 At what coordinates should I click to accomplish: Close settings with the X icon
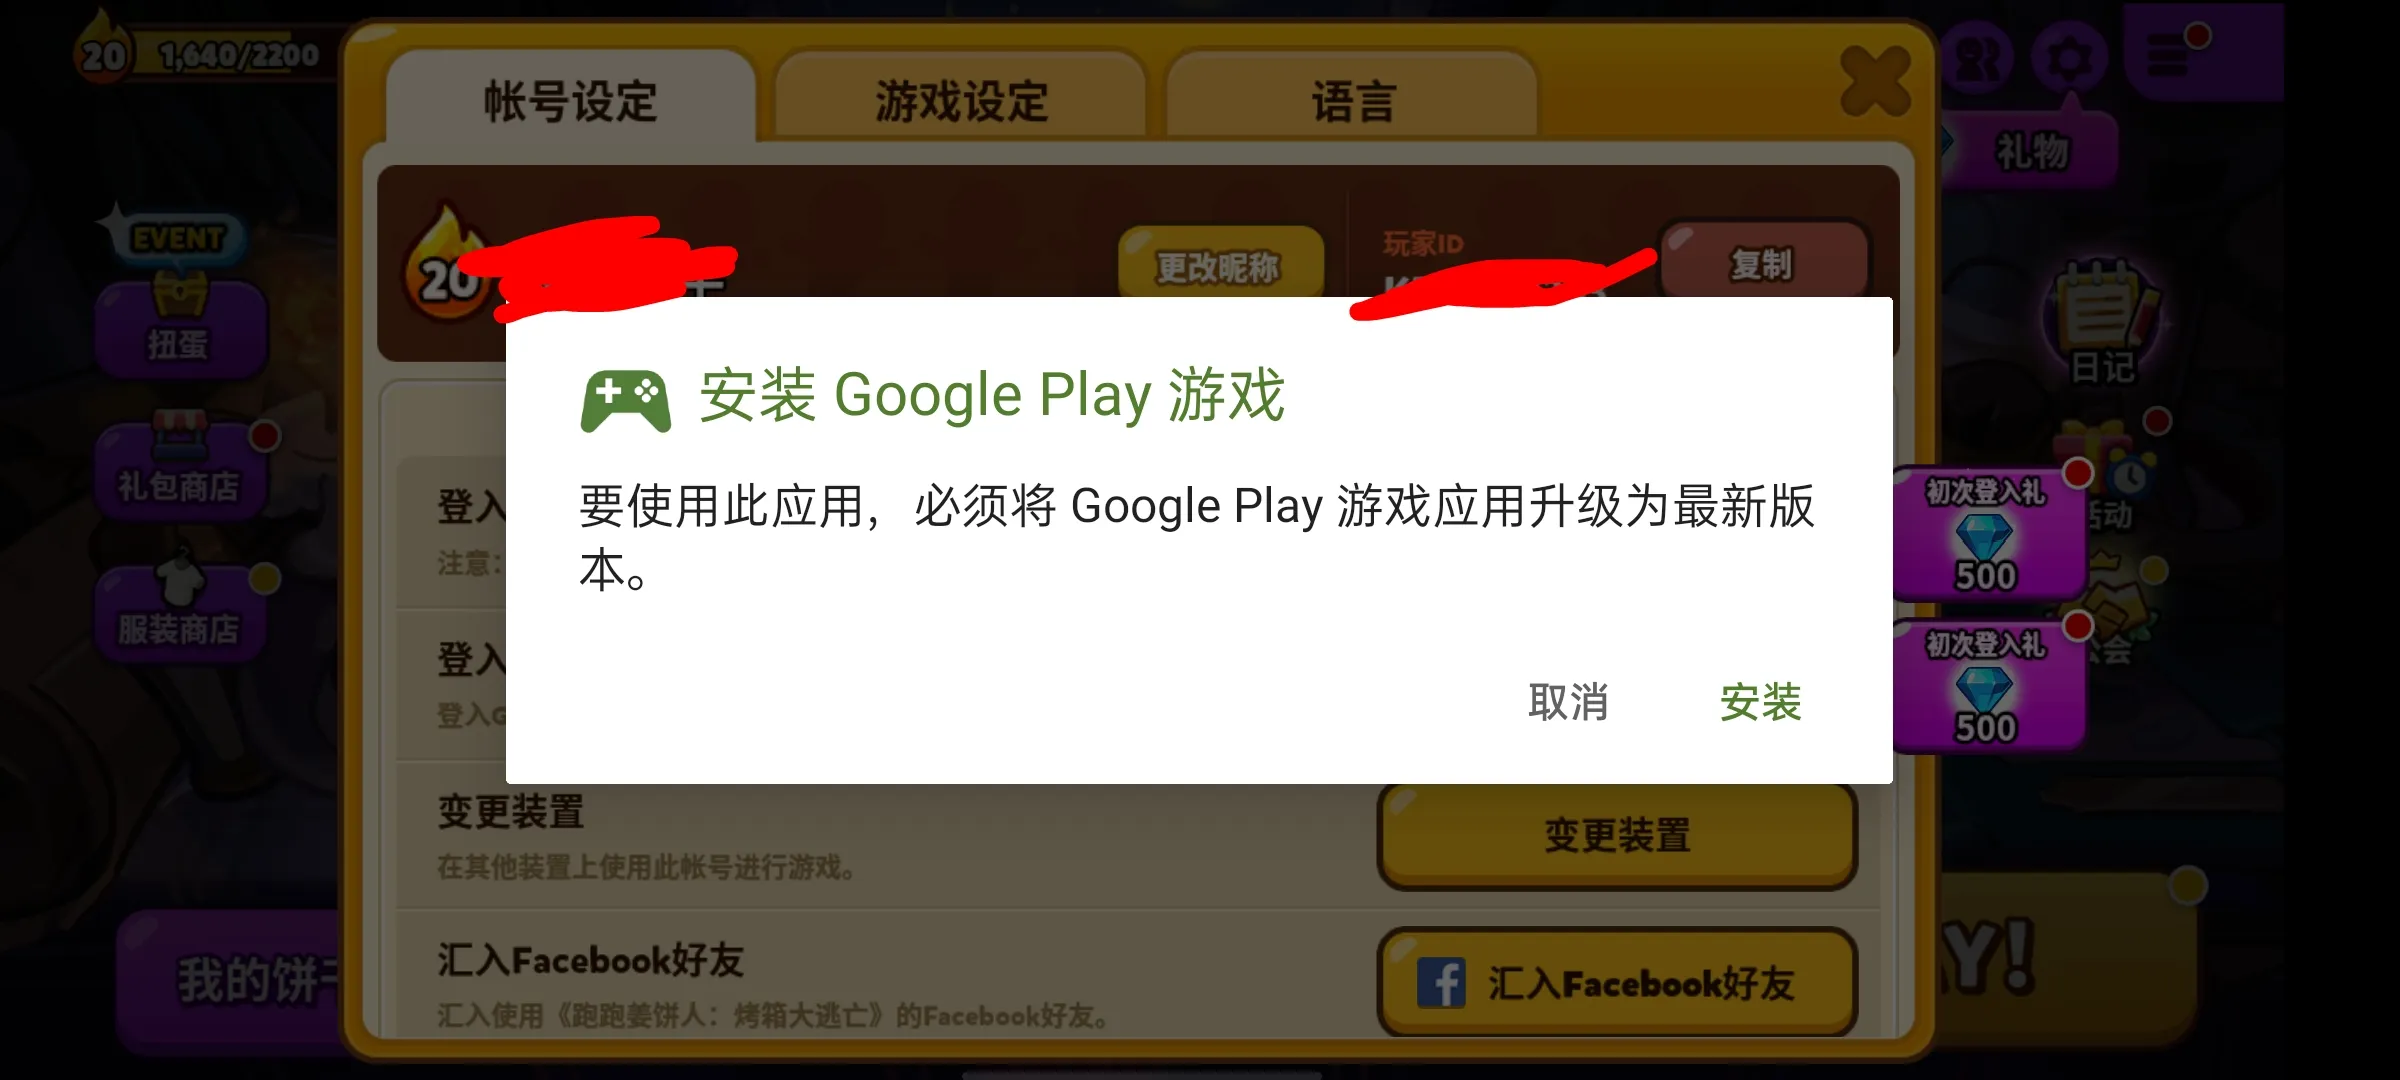(x=1876, y=82)
